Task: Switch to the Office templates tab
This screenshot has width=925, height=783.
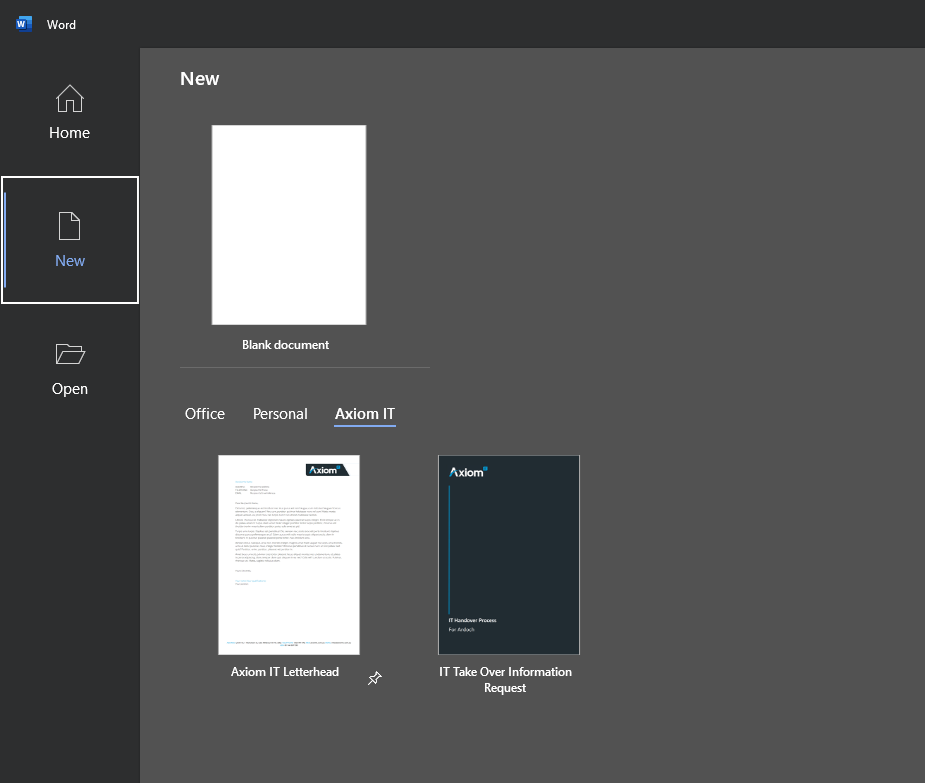Action: point(205,414)
